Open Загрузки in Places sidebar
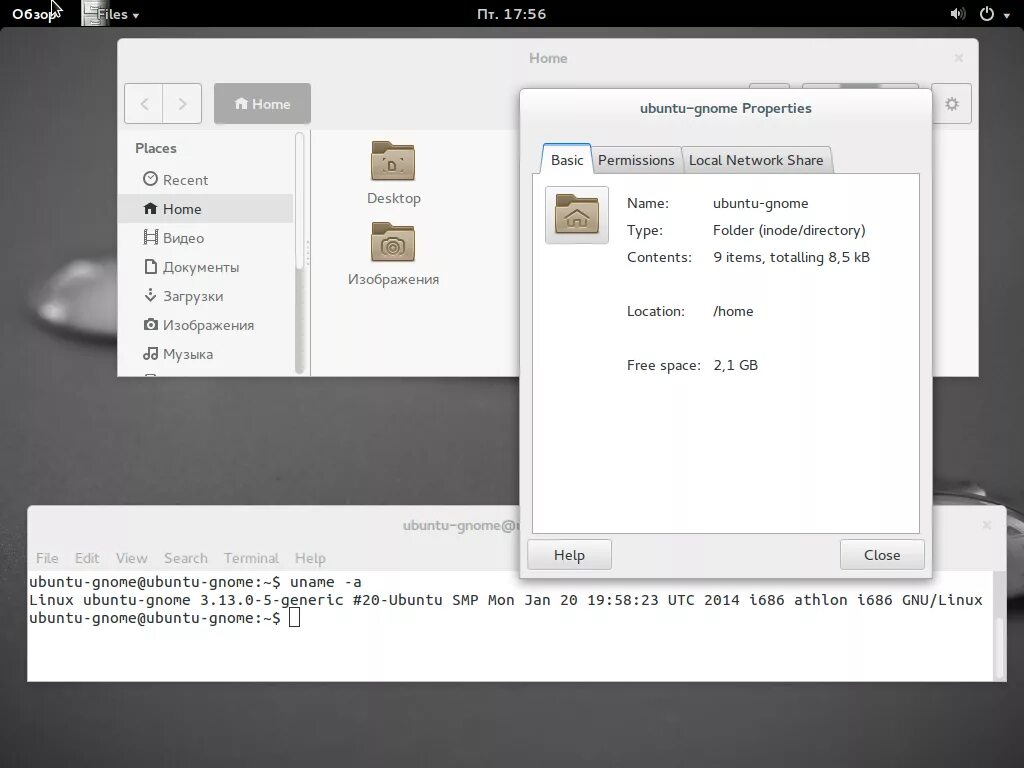 (x=205, y=296)
